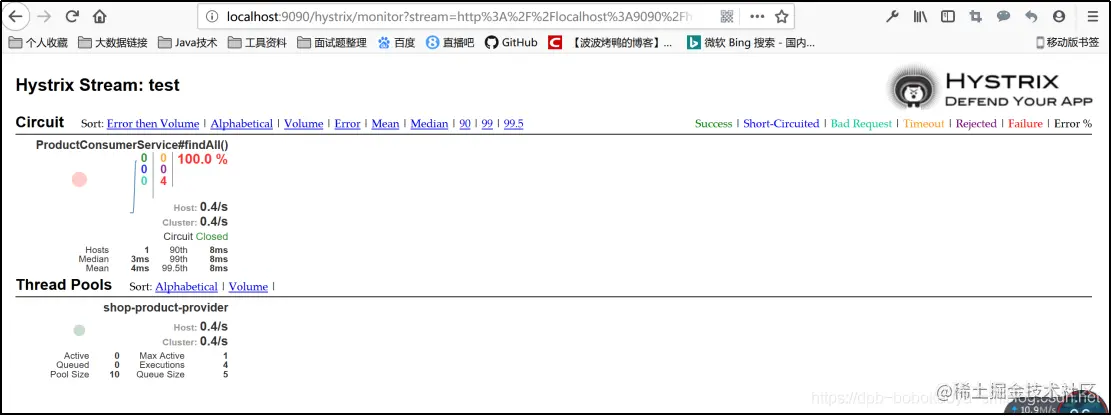Open the browser home page icon
Image resolution: width=1111 pixels, height=416 pixels.
click(100, 16)
